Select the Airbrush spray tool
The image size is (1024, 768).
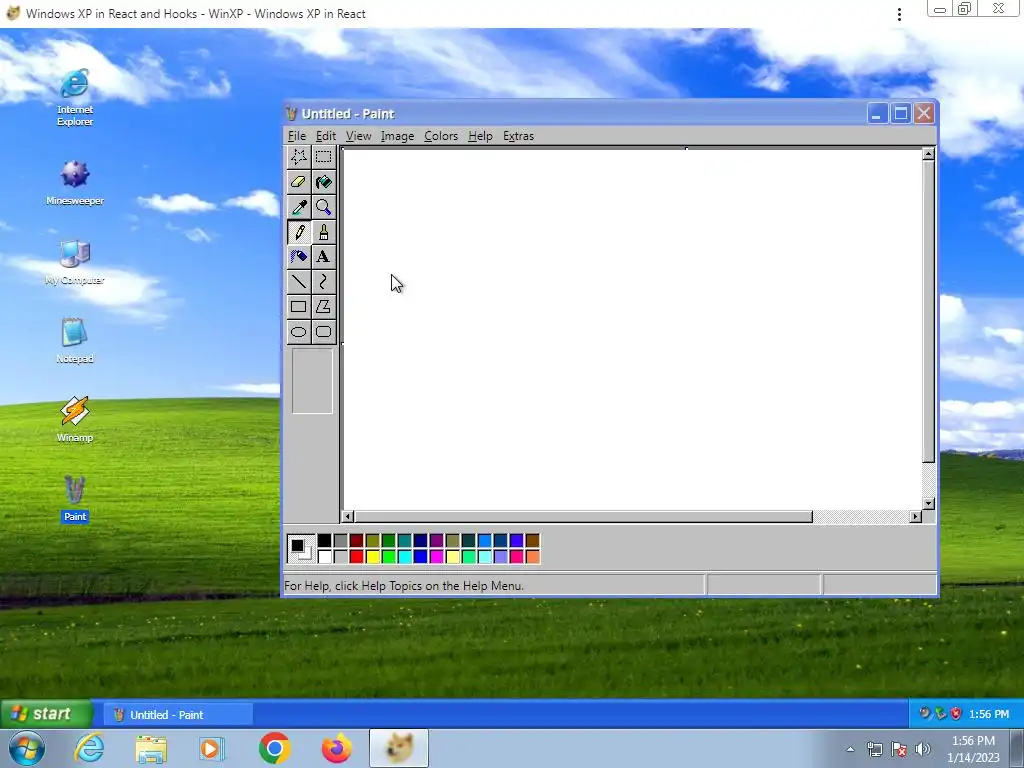(298, 257)
